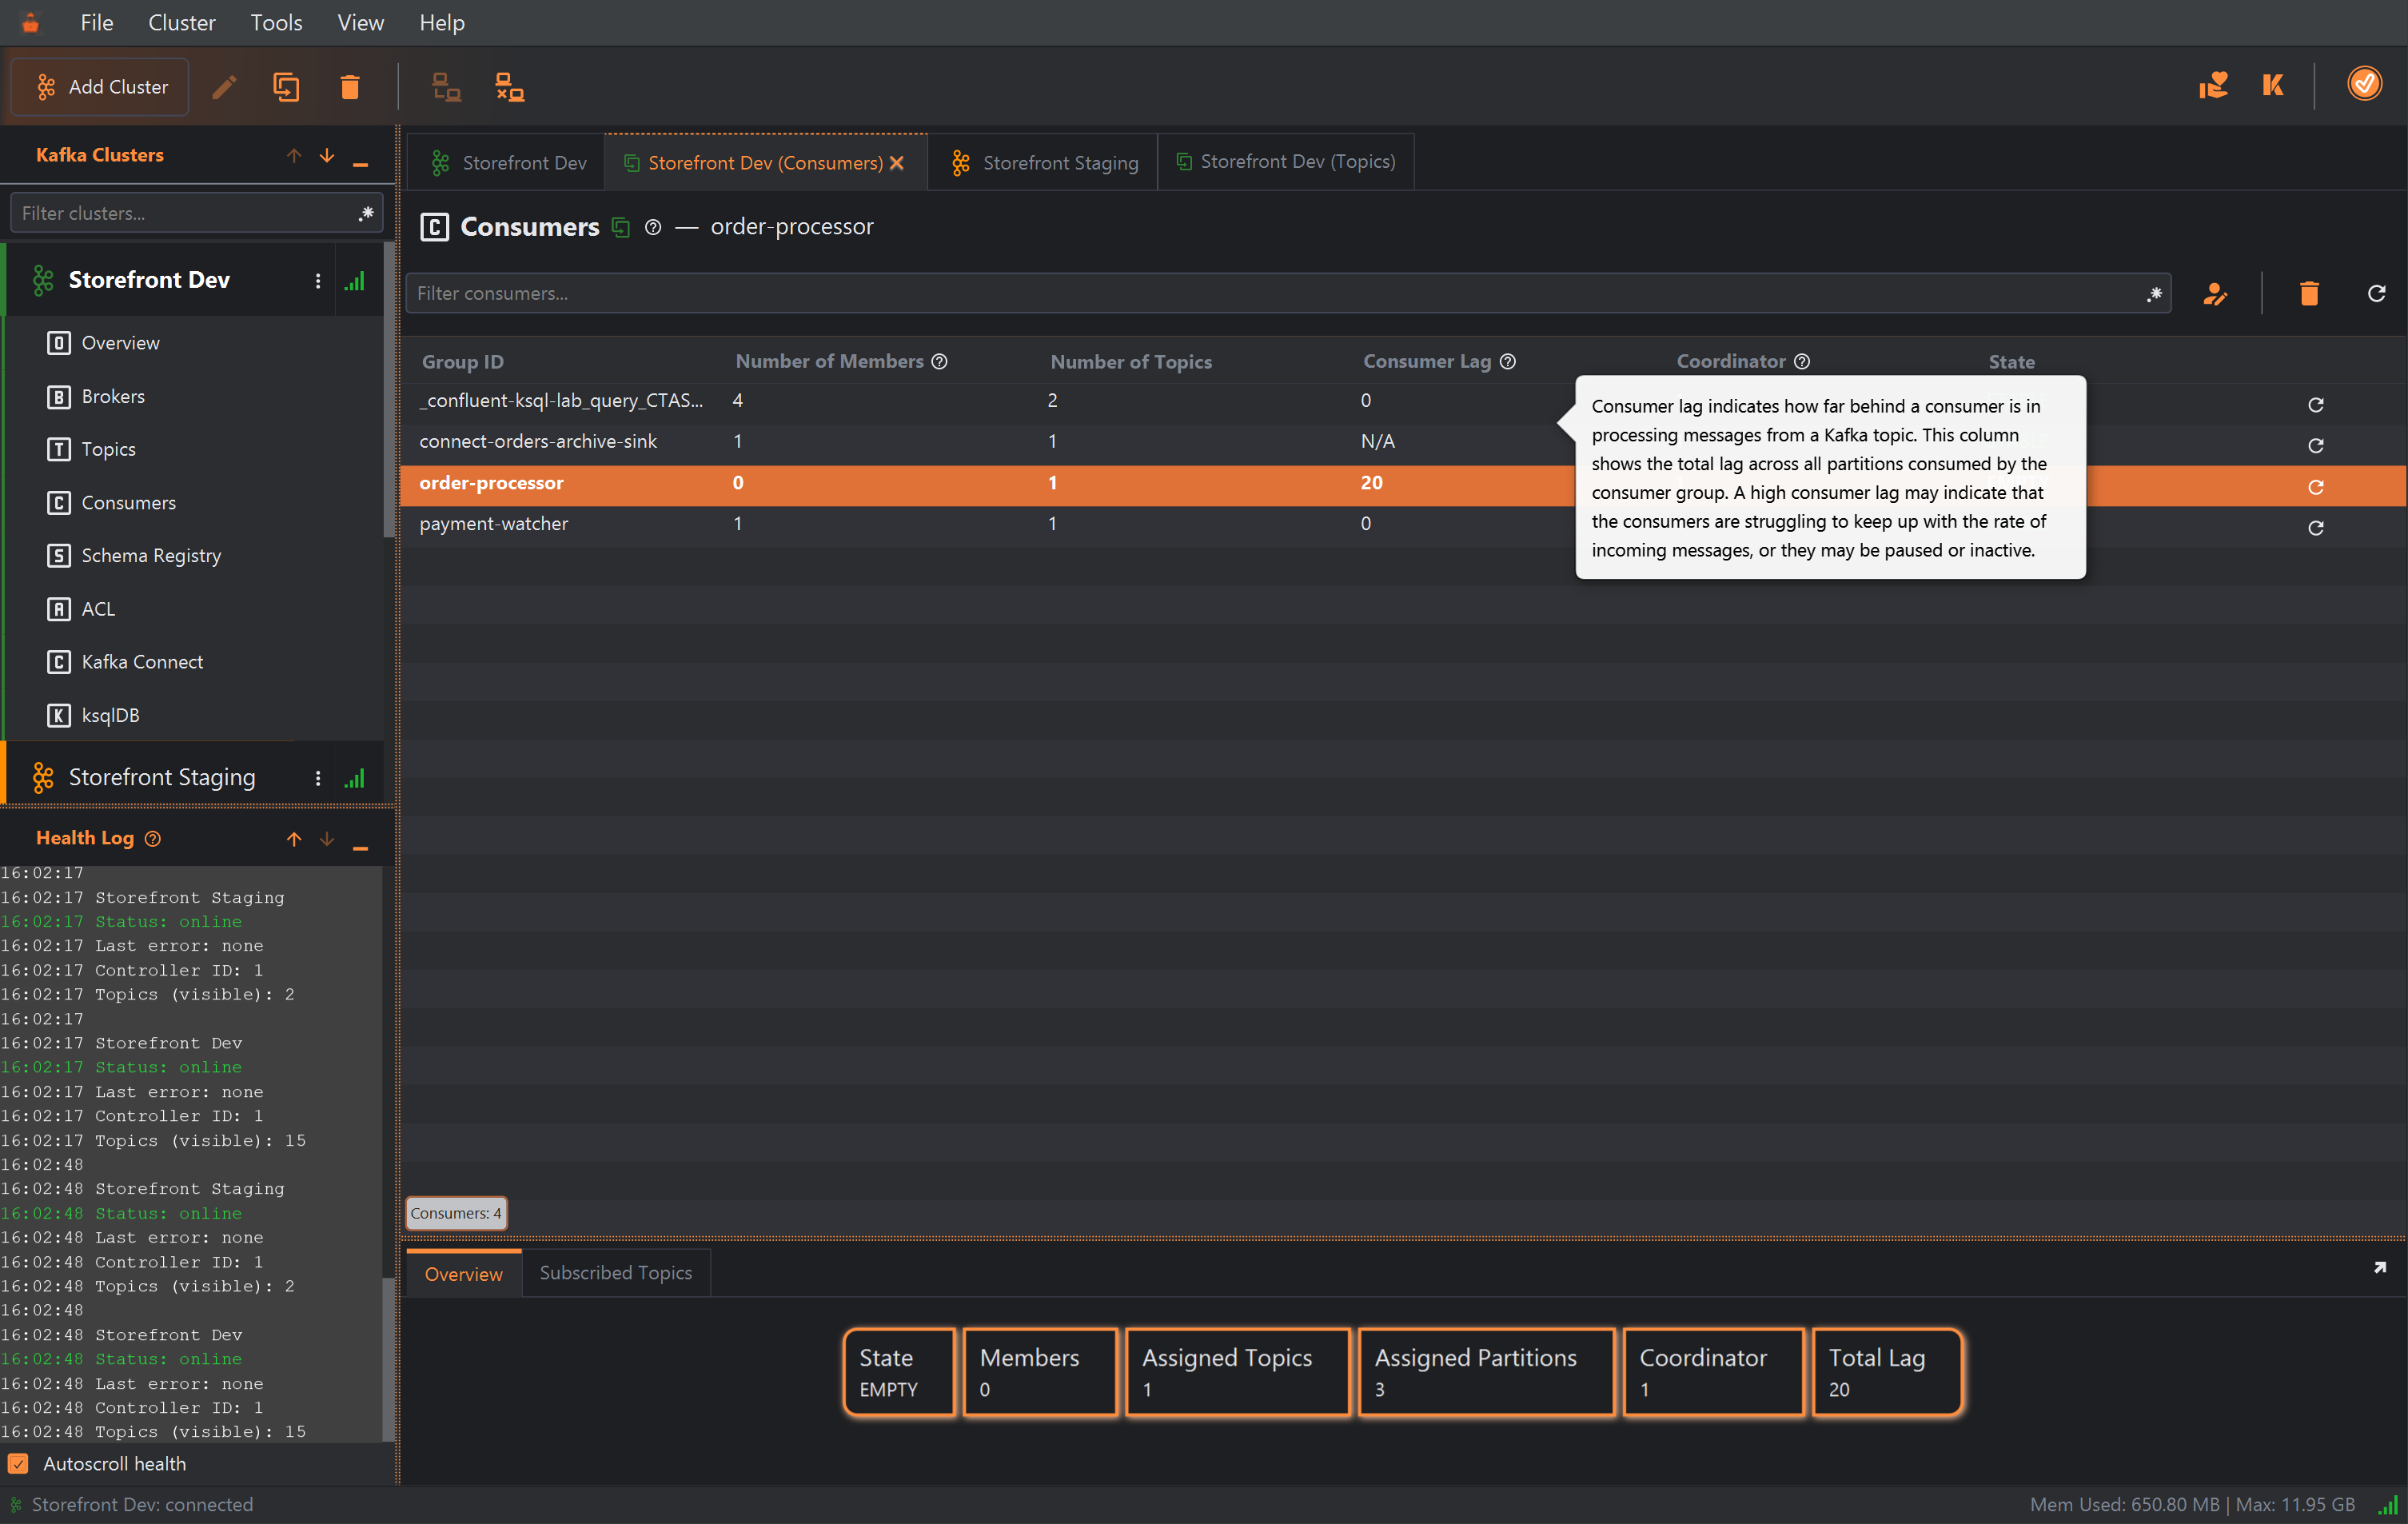
Task: Click the Add Cluster button
Action: coord(100,87)
